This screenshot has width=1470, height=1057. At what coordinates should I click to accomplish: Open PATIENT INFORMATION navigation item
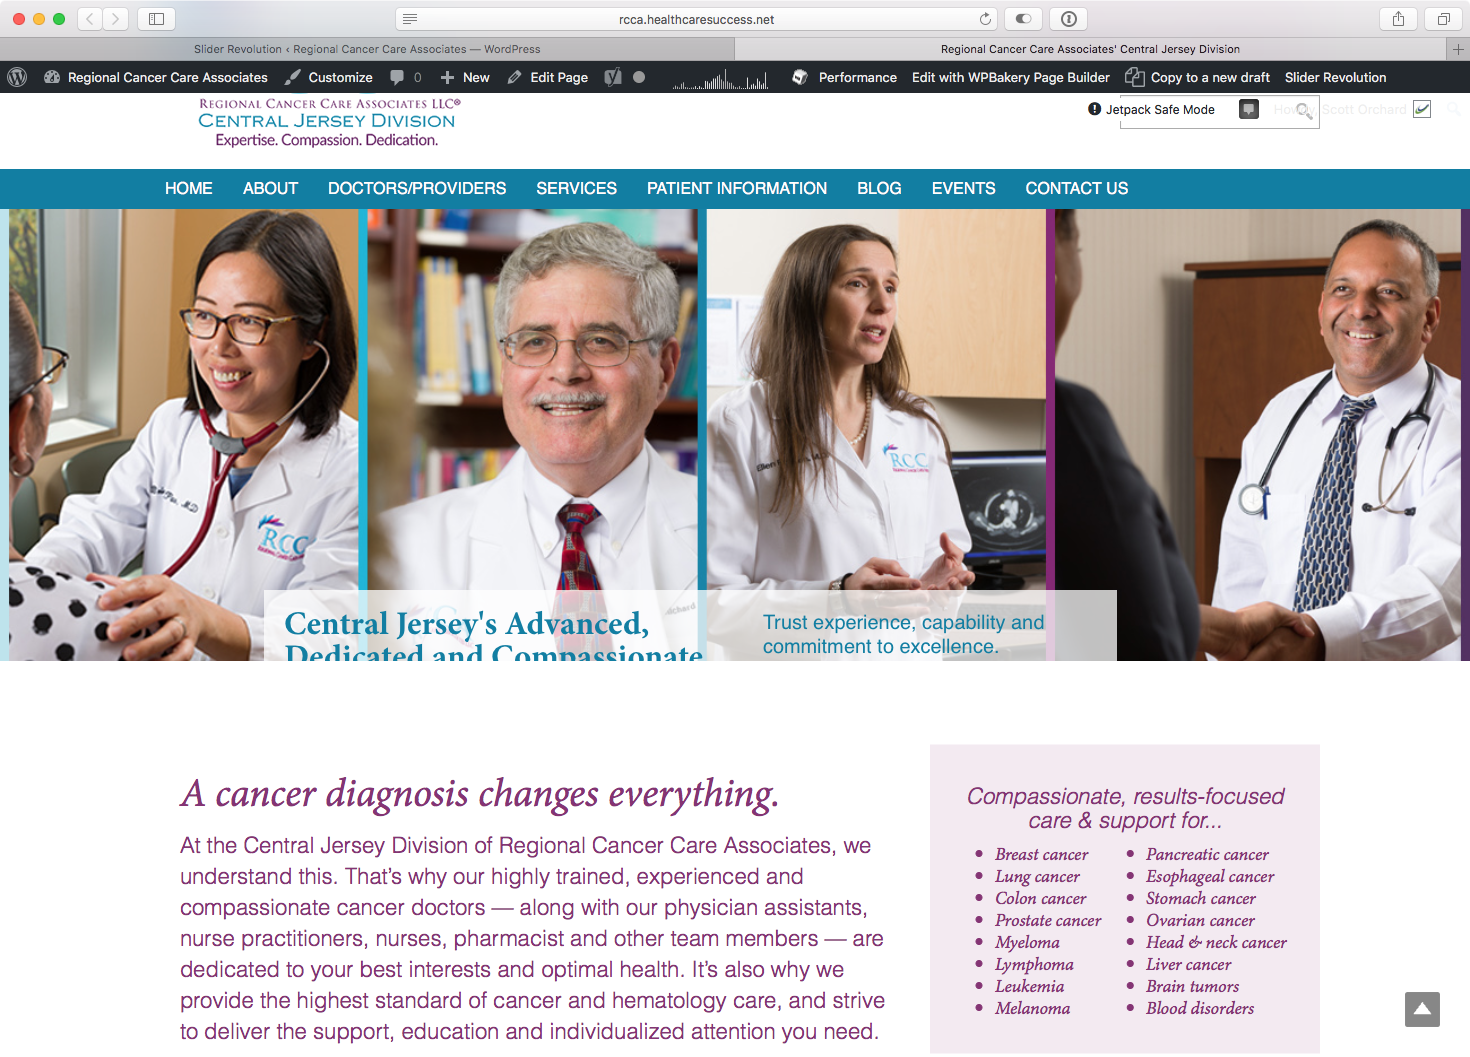(737, 188)
